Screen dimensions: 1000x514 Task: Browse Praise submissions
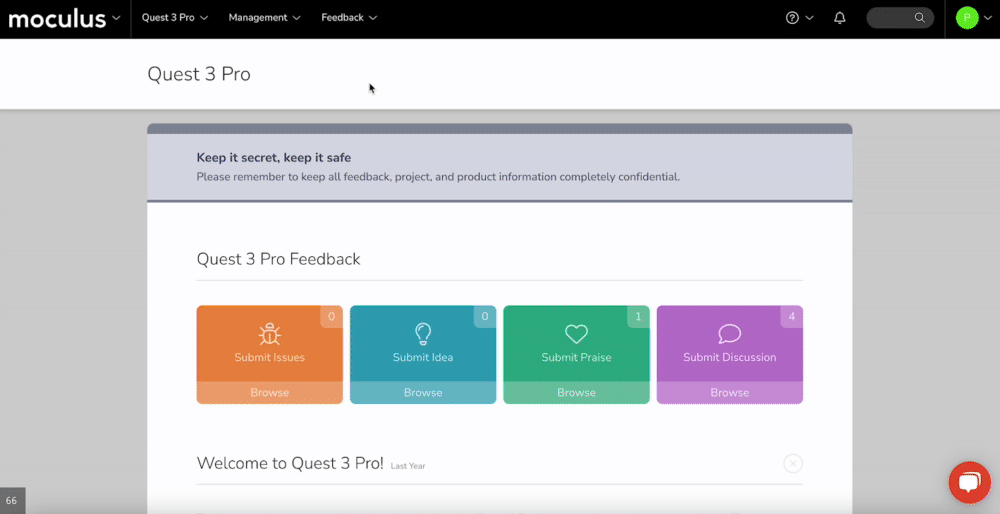tap(576, 393)
